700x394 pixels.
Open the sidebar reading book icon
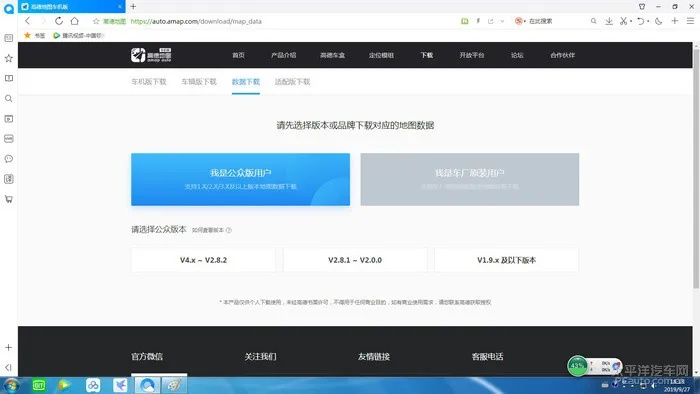point(8,78)
